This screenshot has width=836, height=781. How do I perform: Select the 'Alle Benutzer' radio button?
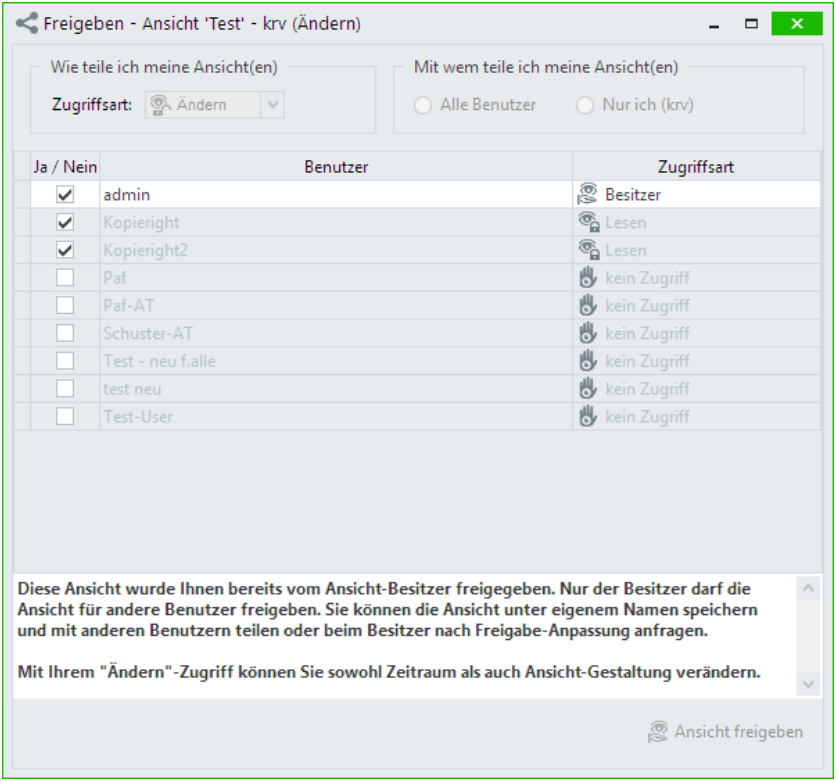tap(423, 105)
